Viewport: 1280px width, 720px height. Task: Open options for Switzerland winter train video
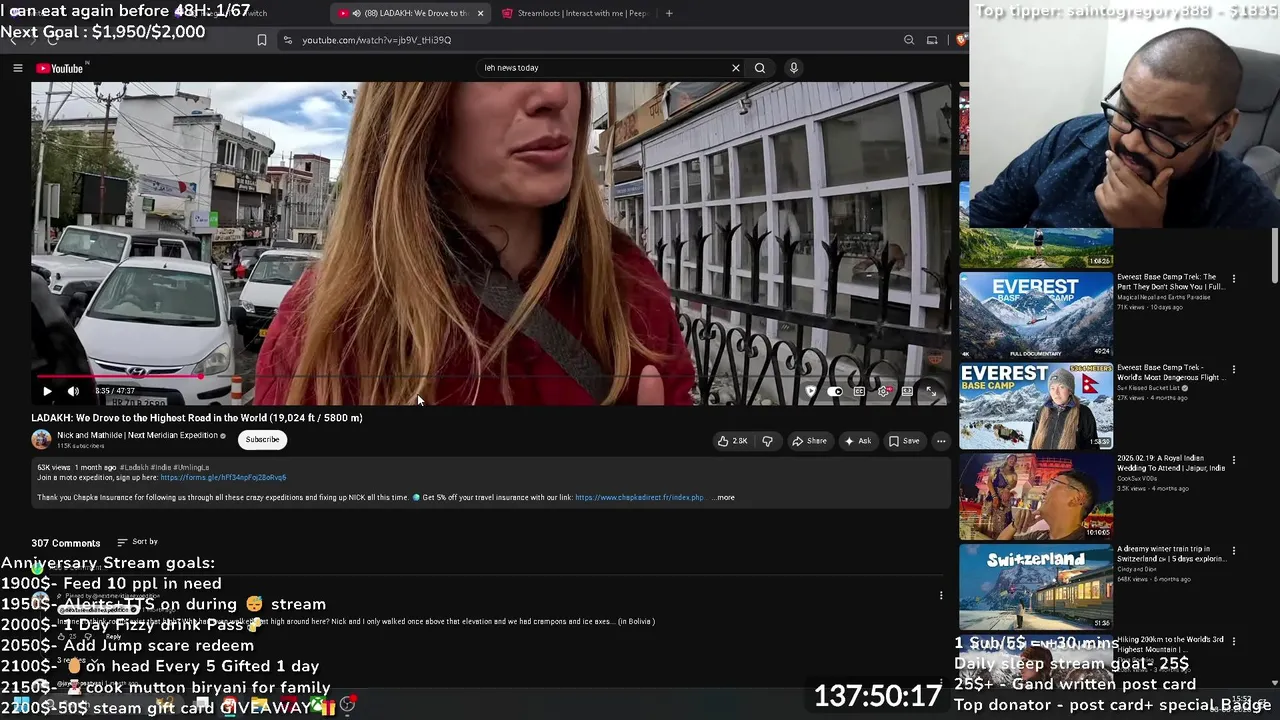(1234, 551)
